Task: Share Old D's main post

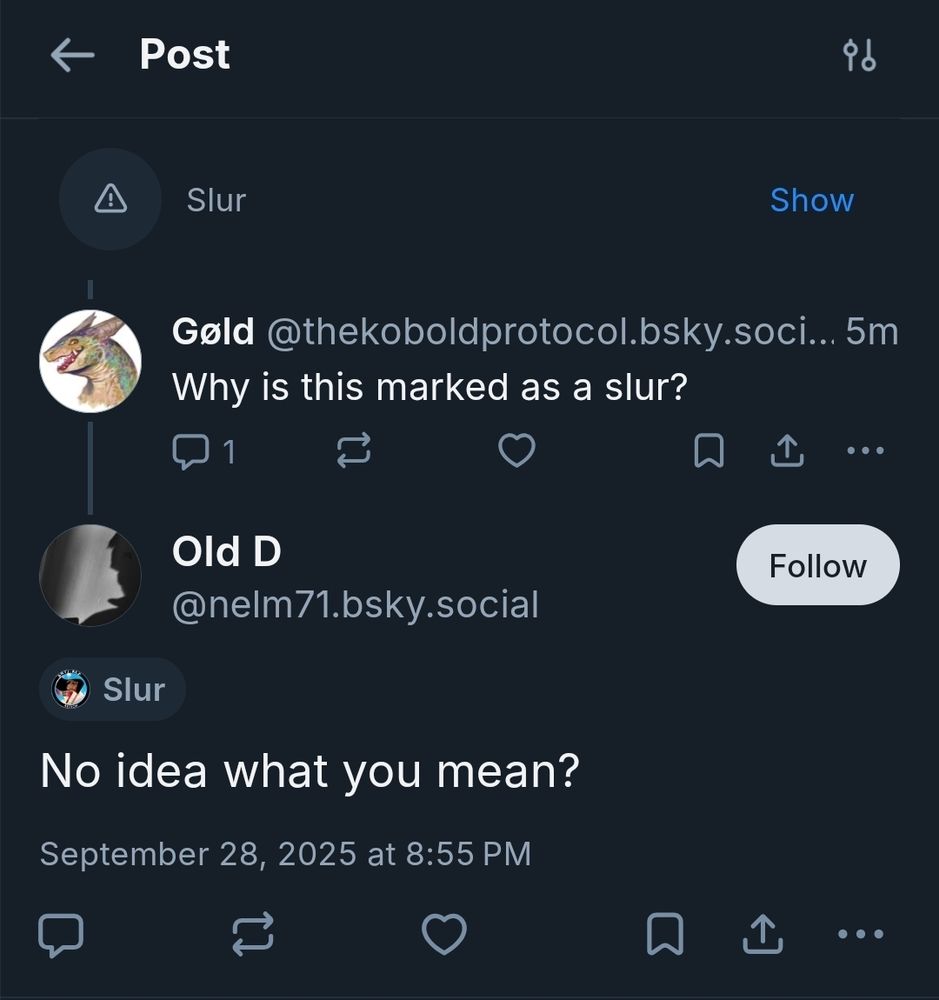Action: coord(762,935)
